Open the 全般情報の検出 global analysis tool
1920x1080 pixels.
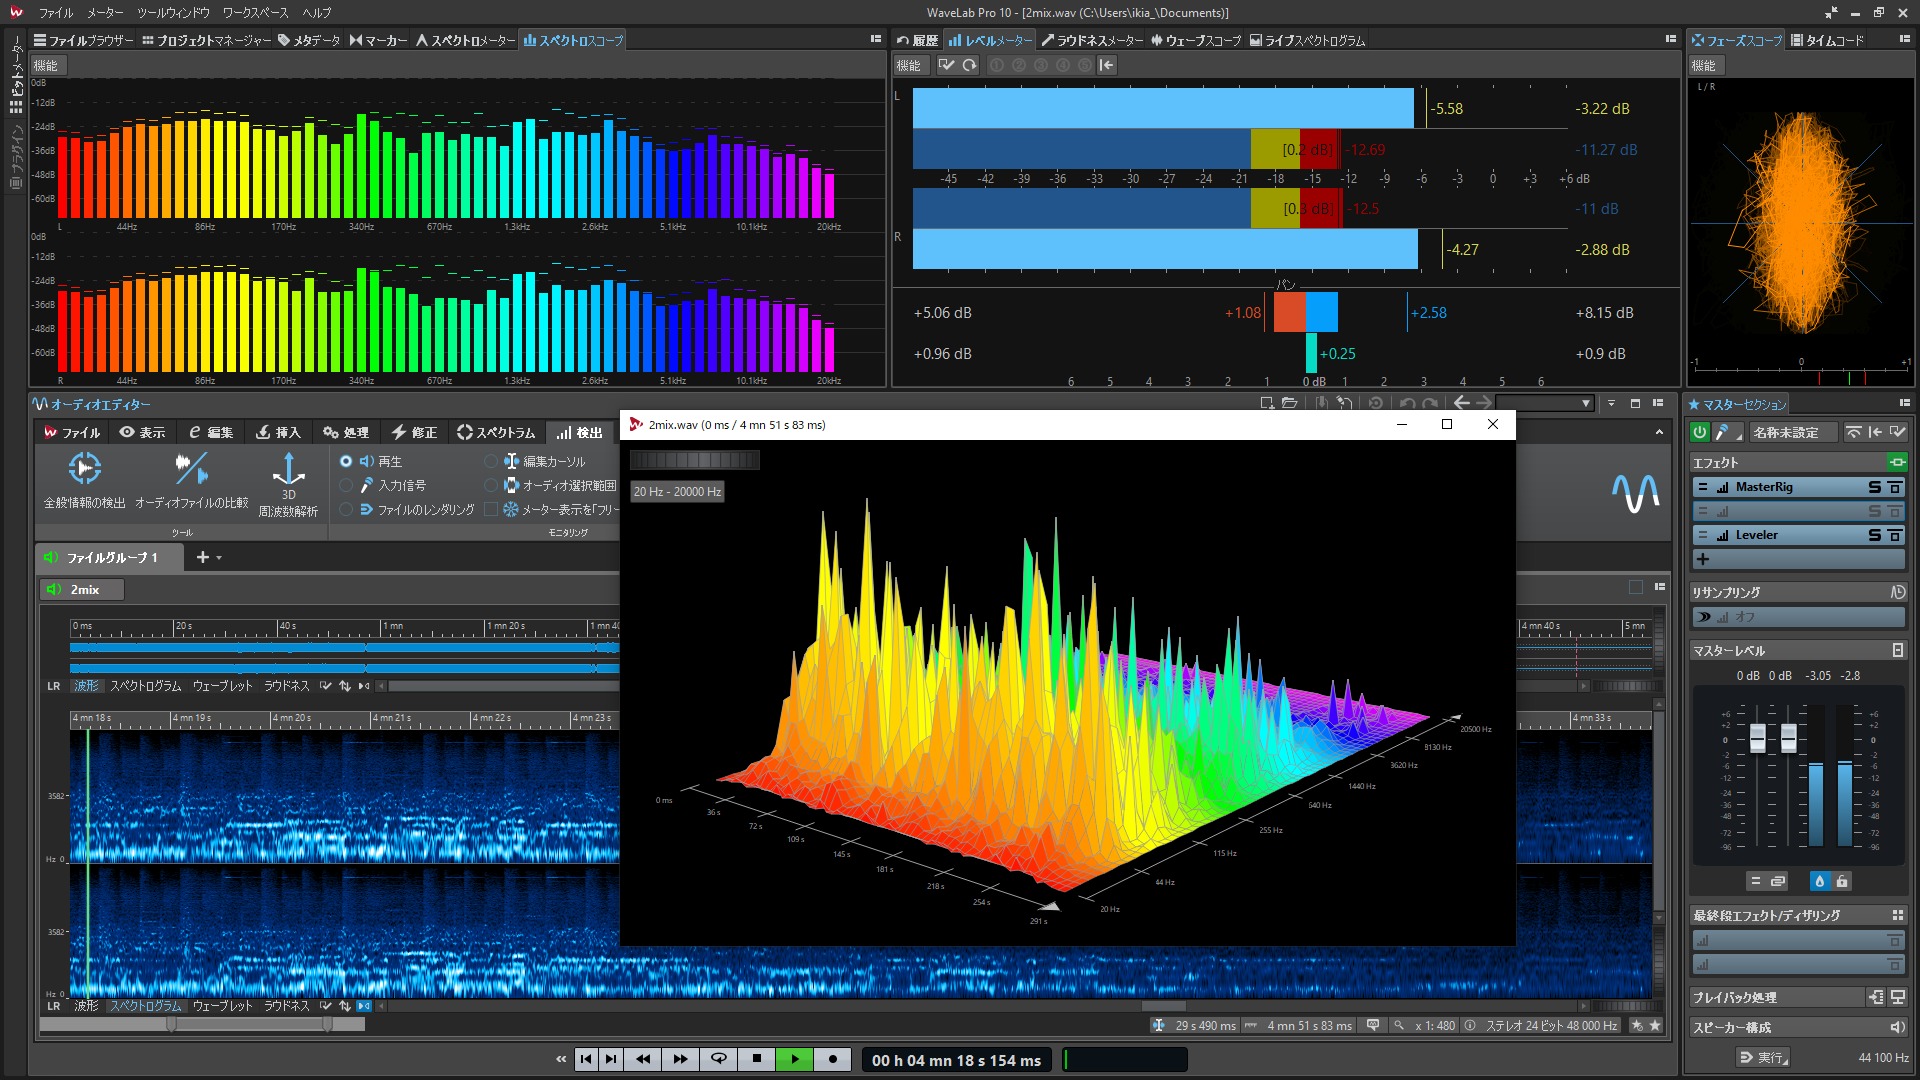(x=85, y=480)
